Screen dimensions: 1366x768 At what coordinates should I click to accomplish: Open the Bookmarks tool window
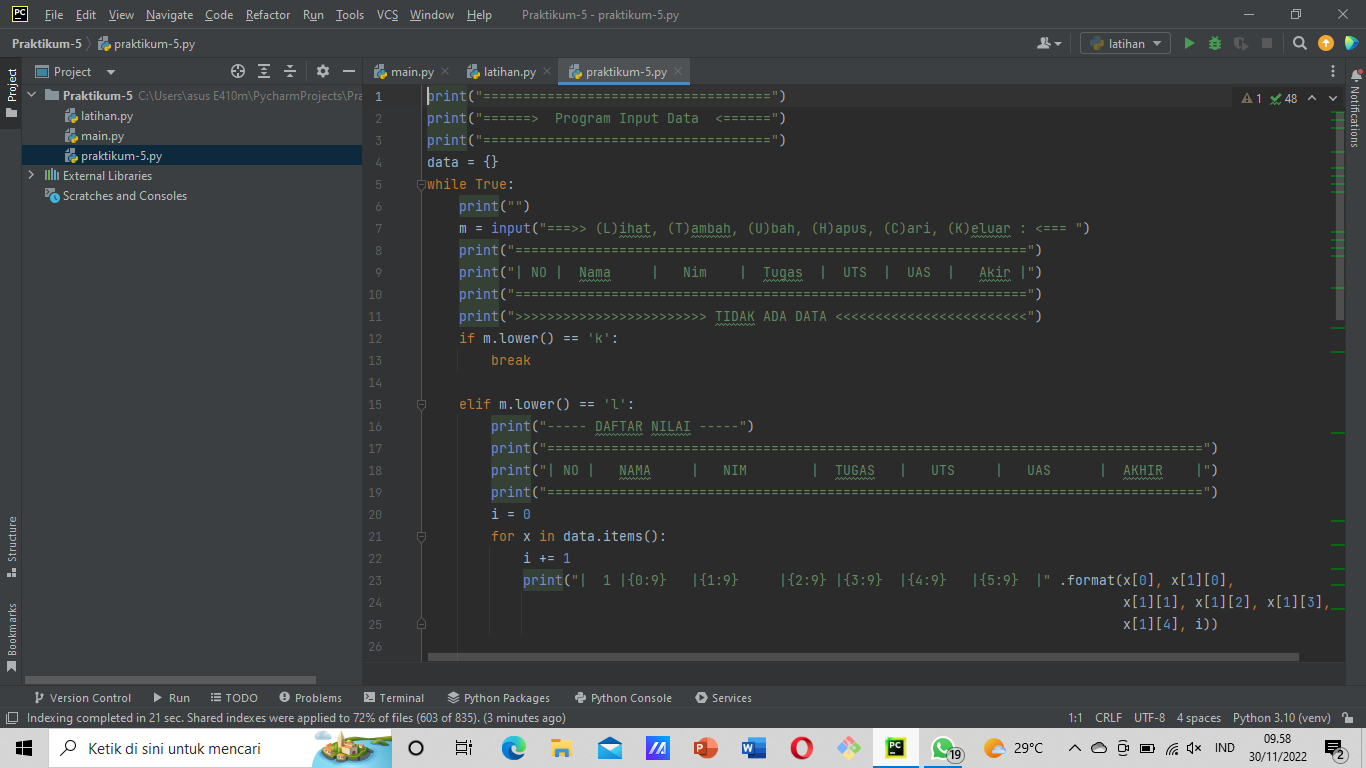click(x=11, y=637)
